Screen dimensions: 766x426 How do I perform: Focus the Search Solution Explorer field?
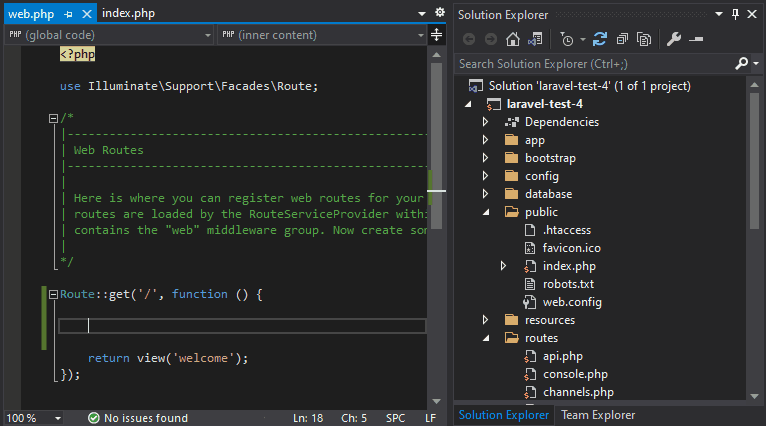(595, 64)
